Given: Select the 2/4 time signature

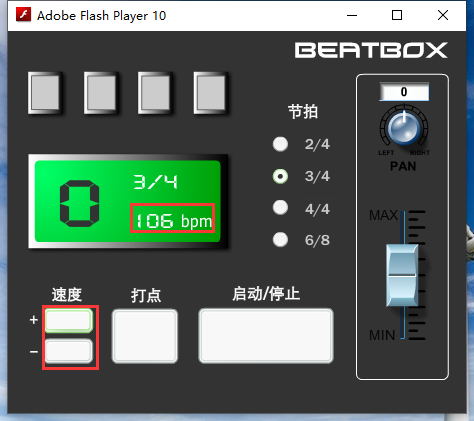Looking at the screenshot, I should [280, 144].
